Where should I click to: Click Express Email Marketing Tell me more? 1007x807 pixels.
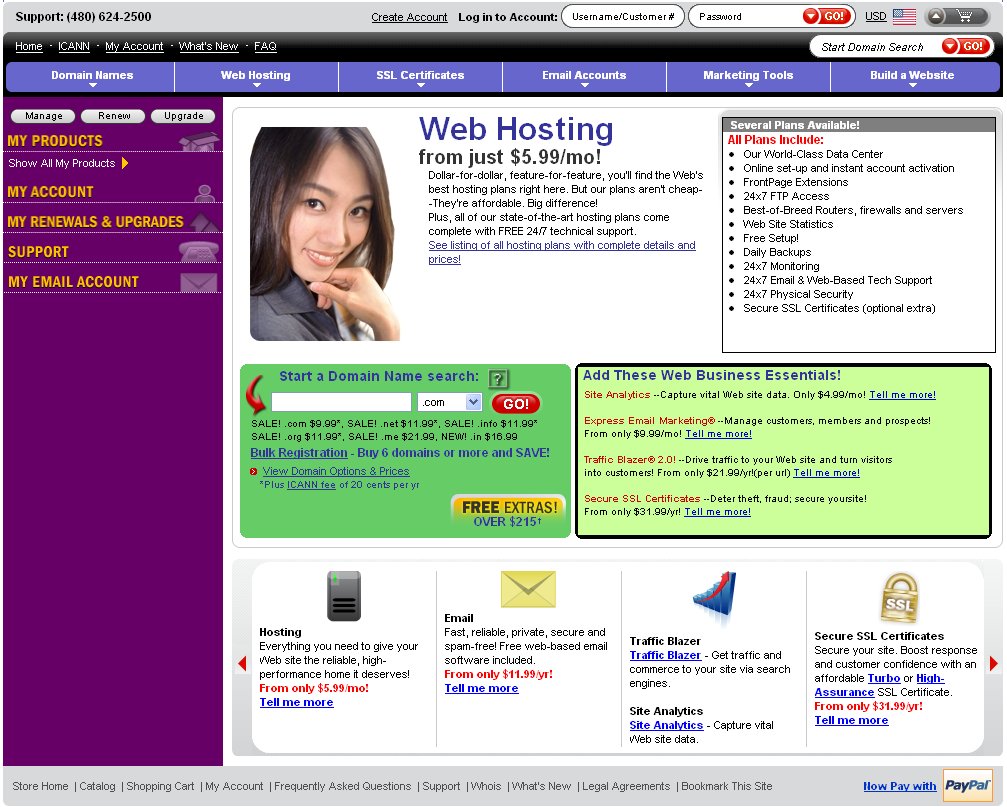tap(719, 434)
